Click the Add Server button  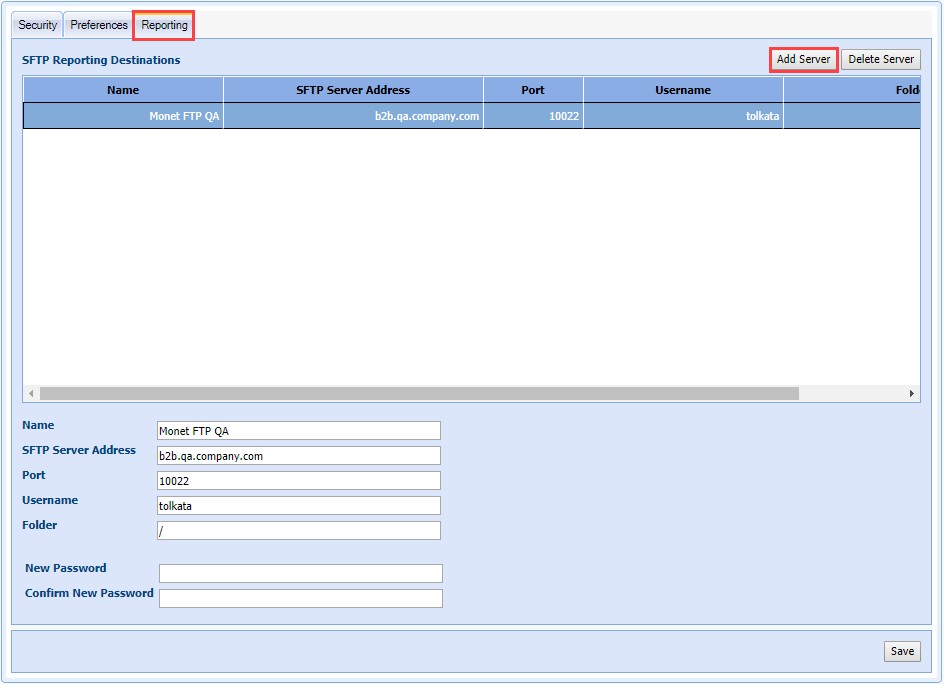coord(803,59)
